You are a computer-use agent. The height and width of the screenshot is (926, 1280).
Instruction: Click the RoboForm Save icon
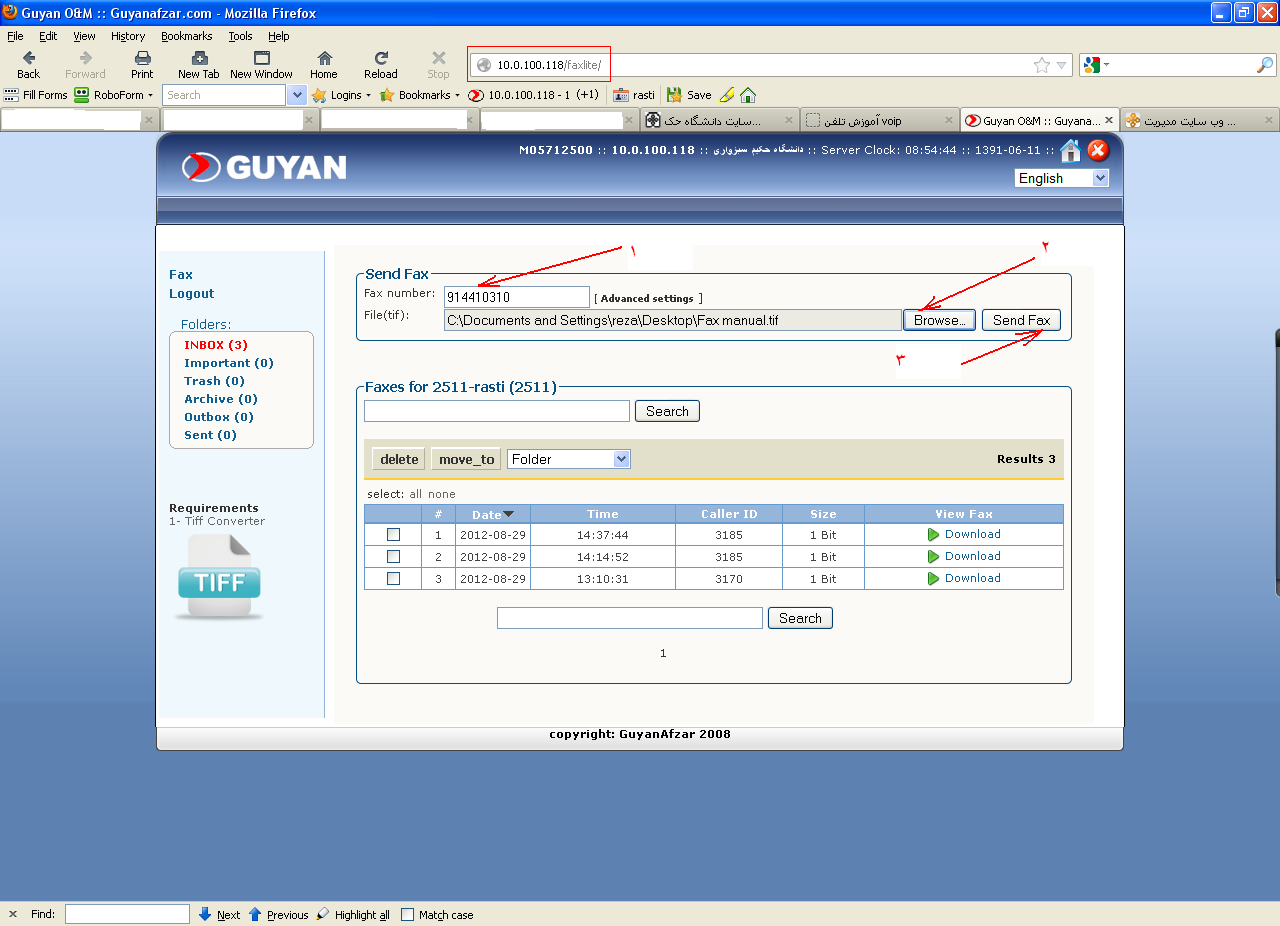[689, 95]
